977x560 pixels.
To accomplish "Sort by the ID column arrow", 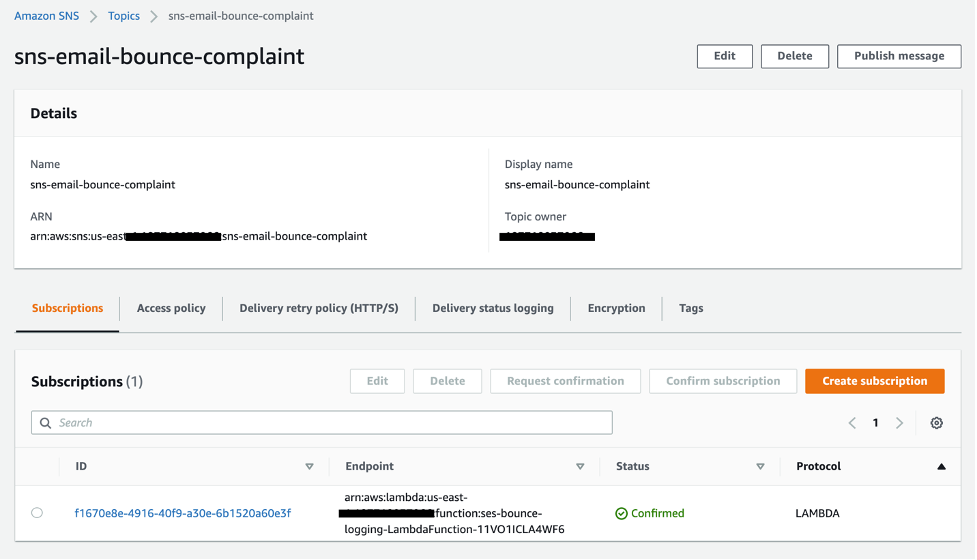I will [309, 467].
